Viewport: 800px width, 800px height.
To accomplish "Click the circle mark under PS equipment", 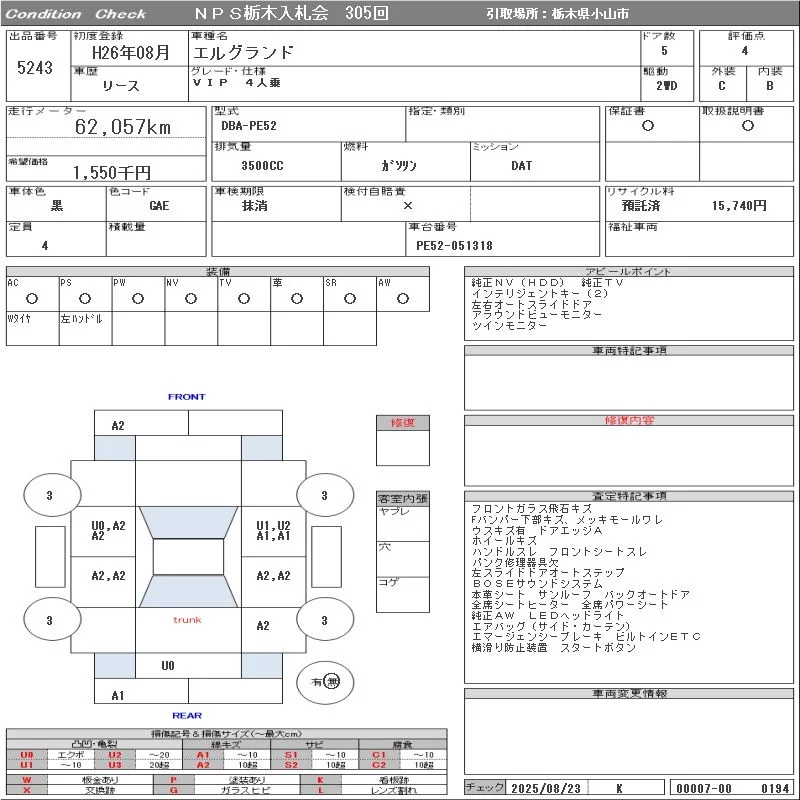I will [x=85, y=298].
